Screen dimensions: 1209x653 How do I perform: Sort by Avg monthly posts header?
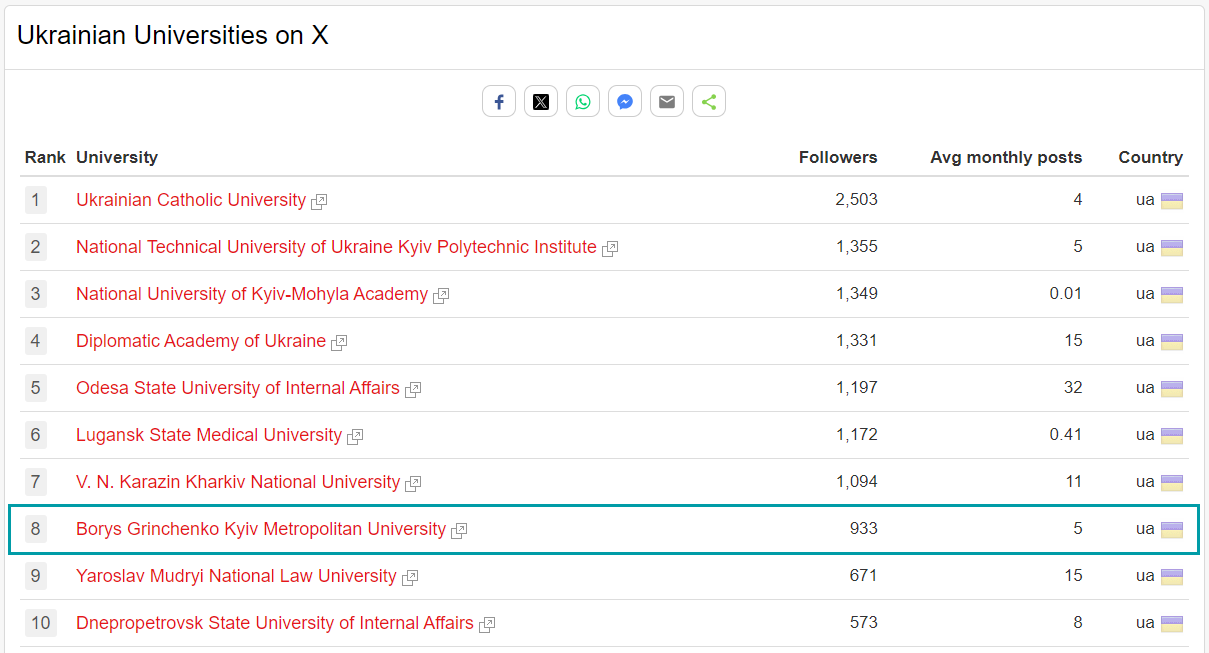click(1006, 157)
